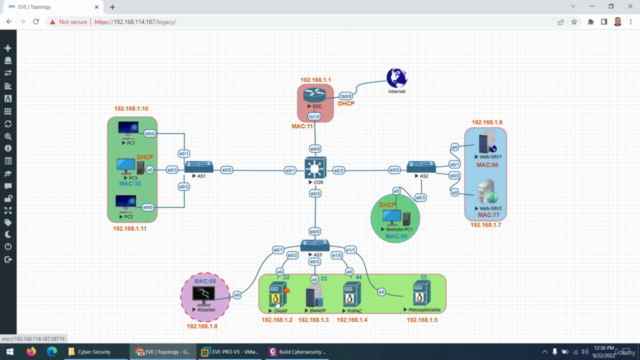This screenshot has height=360, width=640.
Task: Click the browser address bar URL
Action: click(135, 22)
